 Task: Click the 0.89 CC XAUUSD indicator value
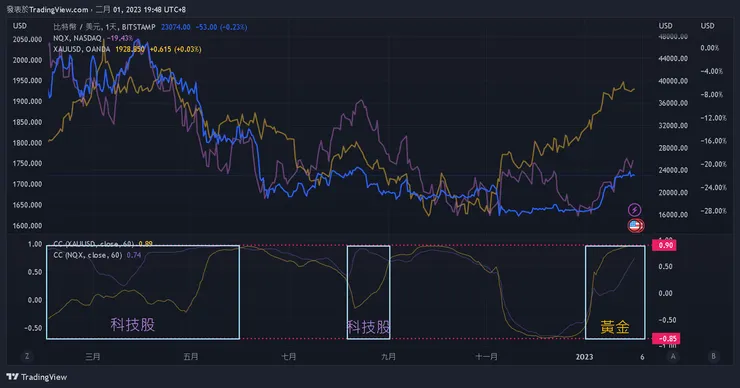click(x=145, y=244)
